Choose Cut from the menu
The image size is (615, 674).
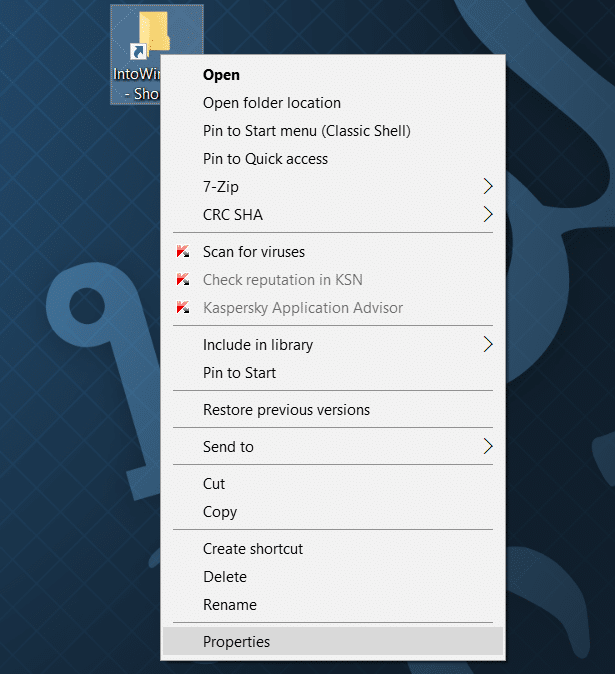pyautogui.click(x=333, y=484)
